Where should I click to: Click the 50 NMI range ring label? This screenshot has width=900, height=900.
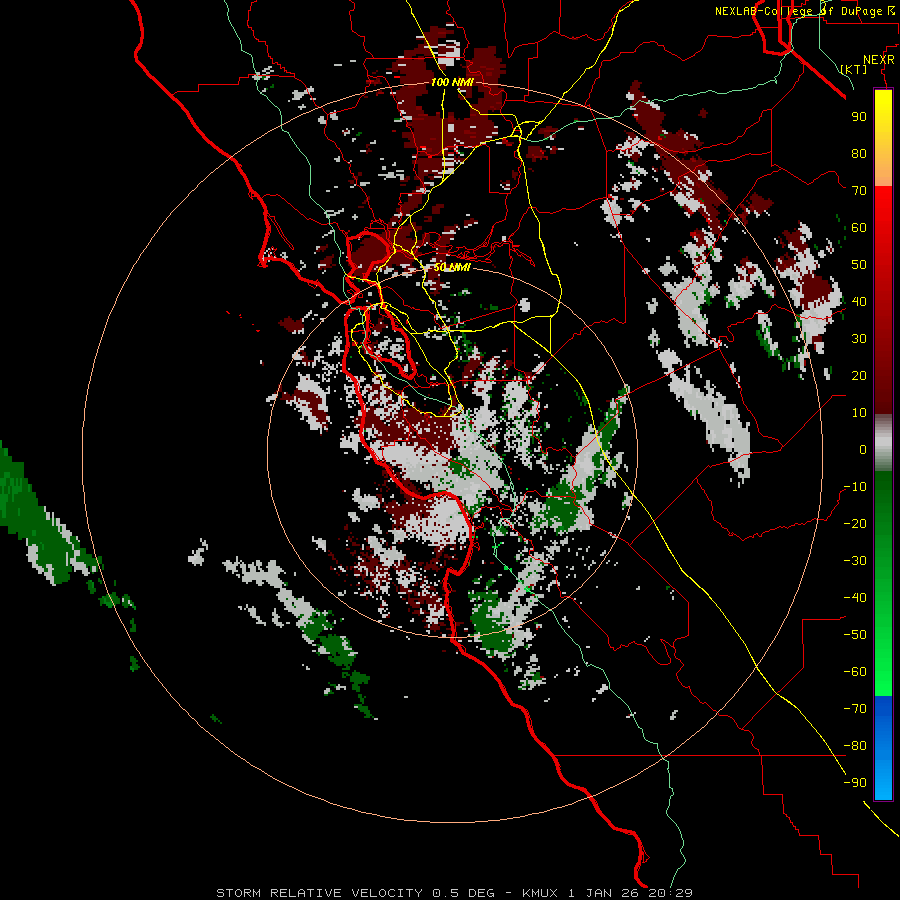[452, 267]
